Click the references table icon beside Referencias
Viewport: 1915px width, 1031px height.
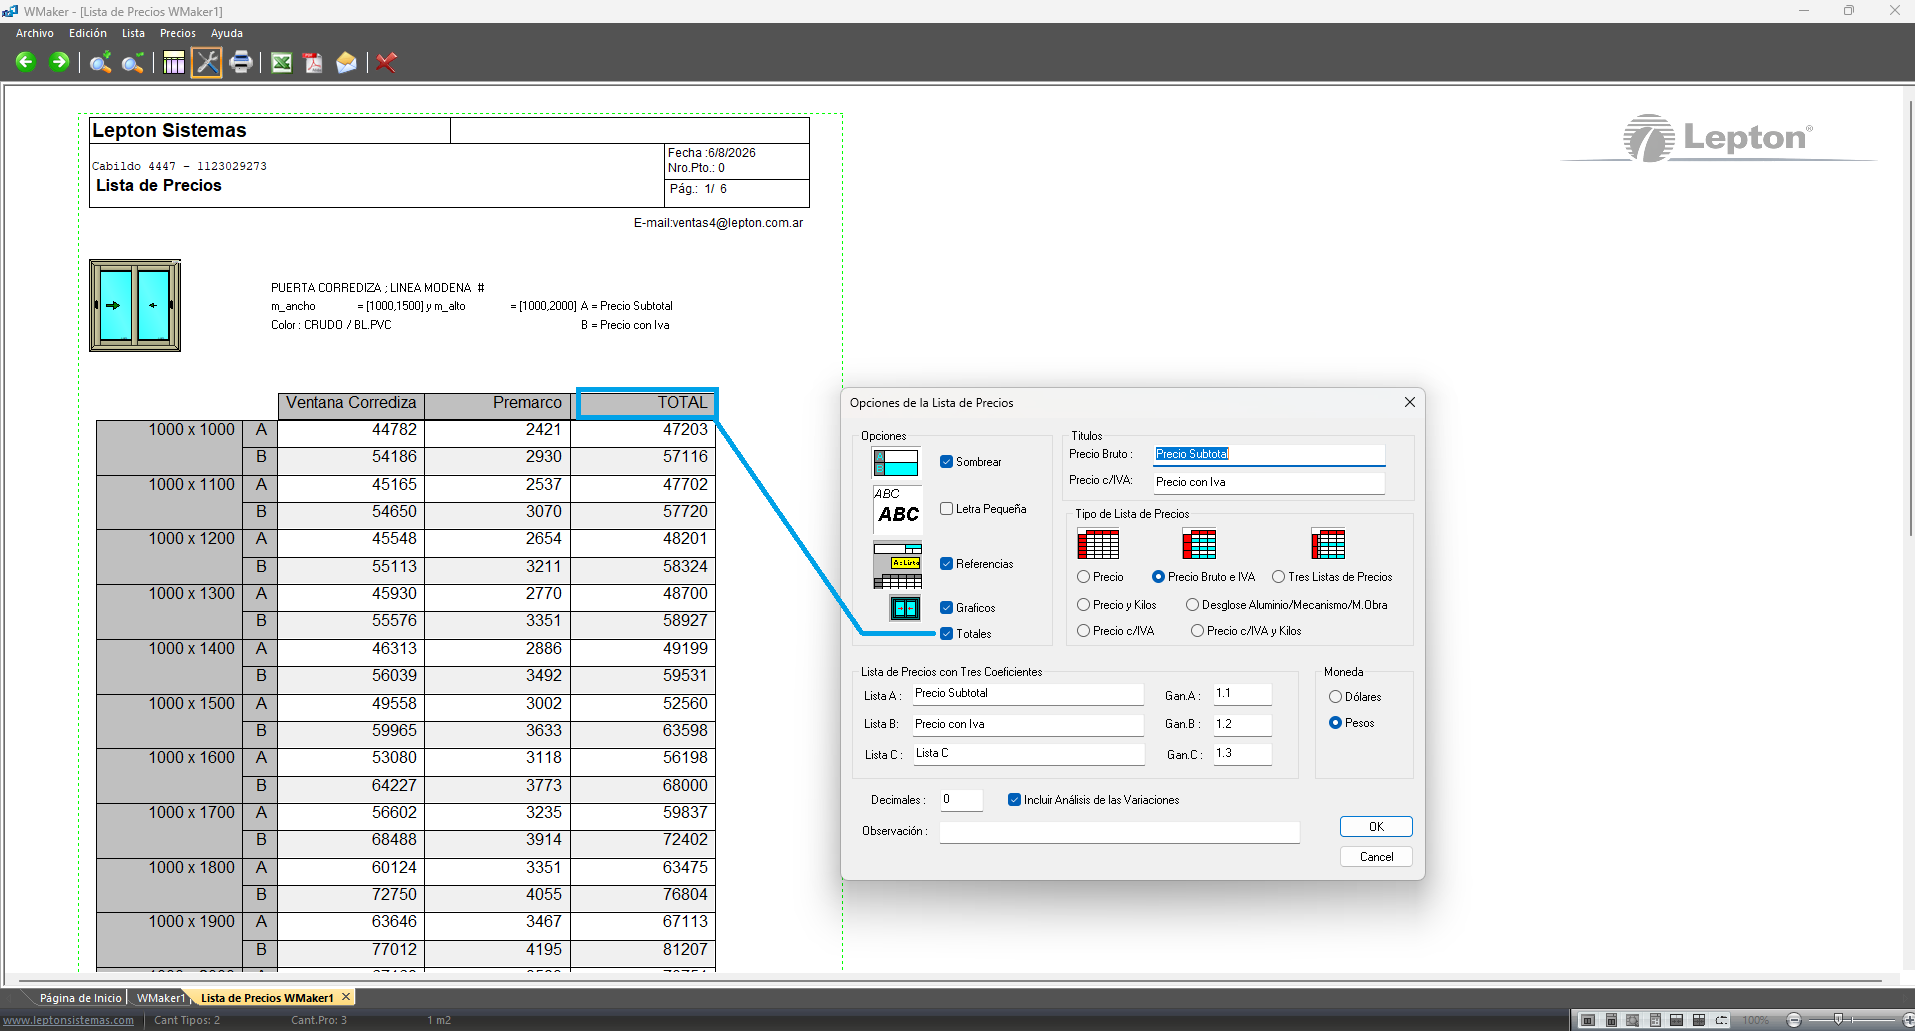[898, 565]
